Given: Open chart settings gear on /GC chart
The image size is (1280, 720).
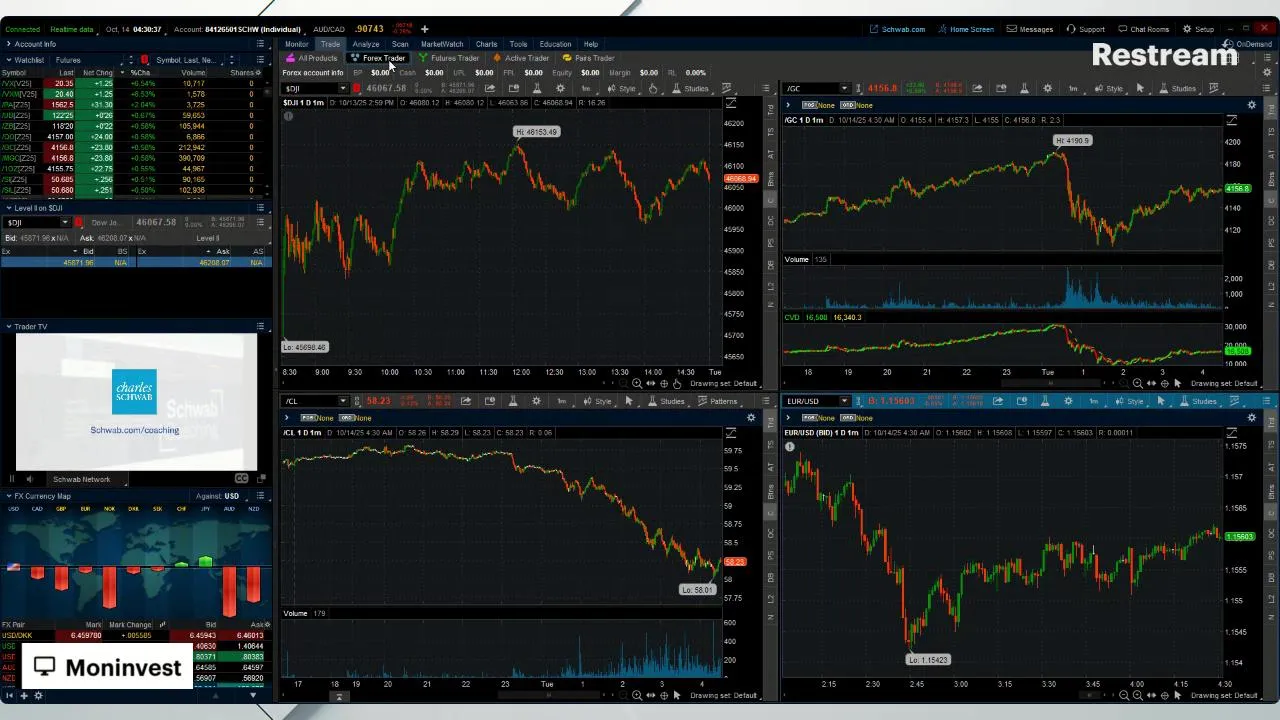Looking at the screenshot, I should coord(1047,88).
